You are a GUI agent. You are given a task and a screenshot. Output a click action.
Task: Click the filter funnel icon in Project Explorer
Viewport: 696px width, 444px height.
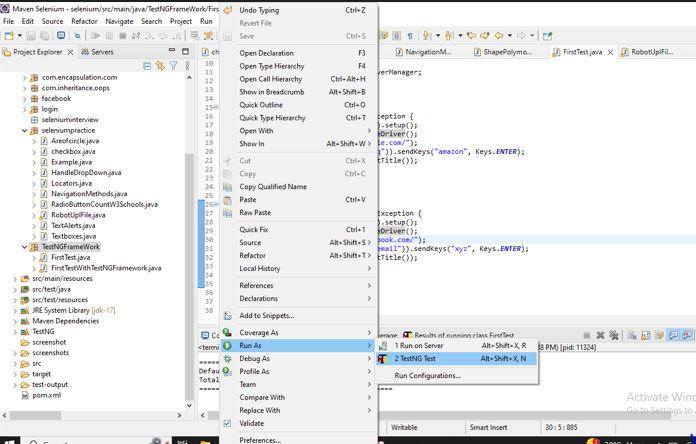(x=174, y=66)
